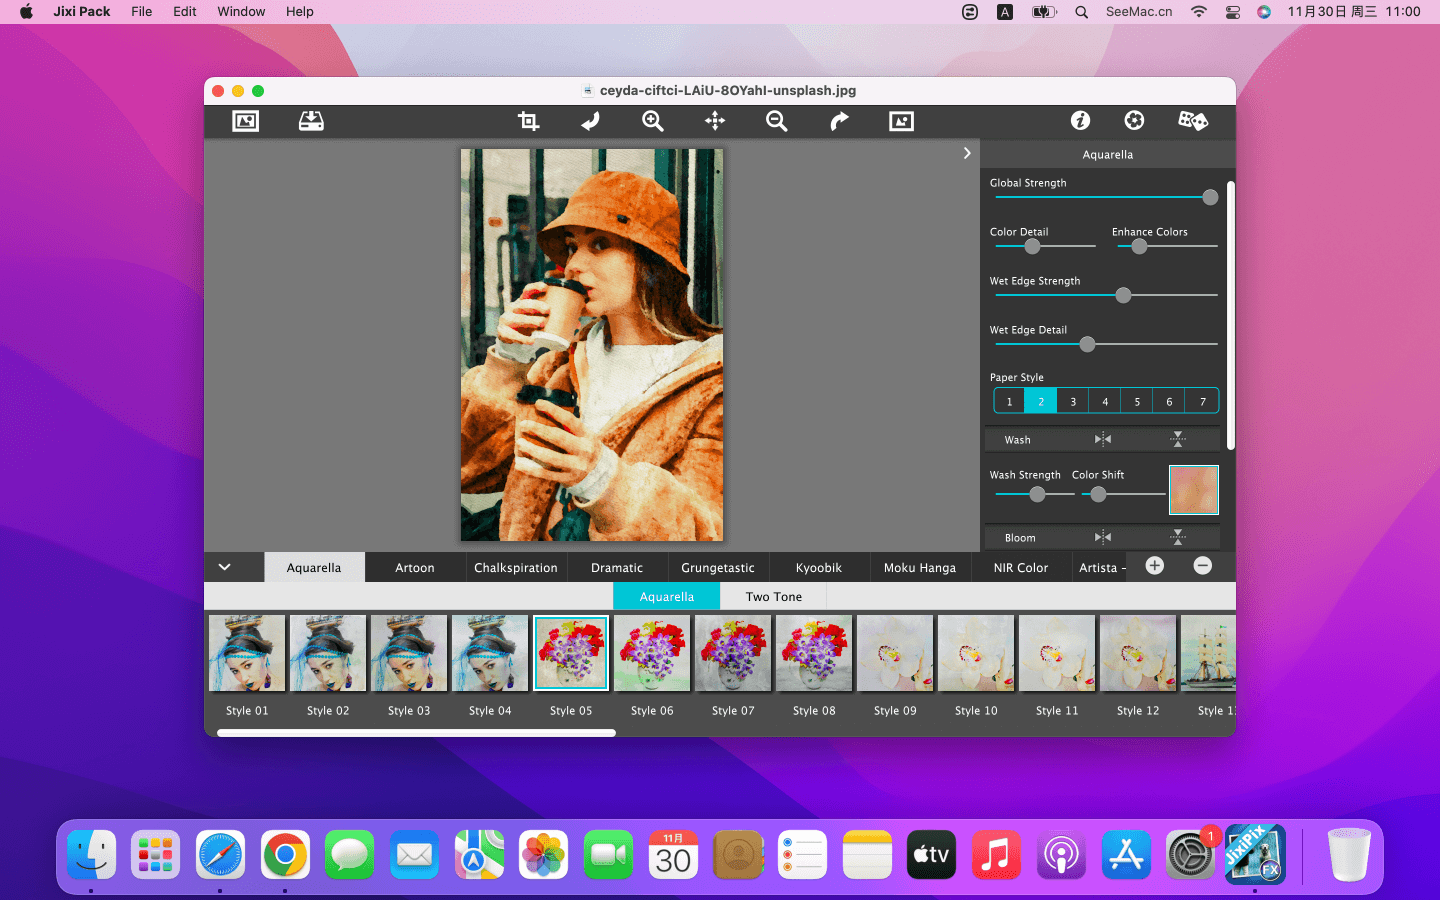
Task: Add a preset with the plus button
Action: pyautogui.click(x=1154, y=566)
